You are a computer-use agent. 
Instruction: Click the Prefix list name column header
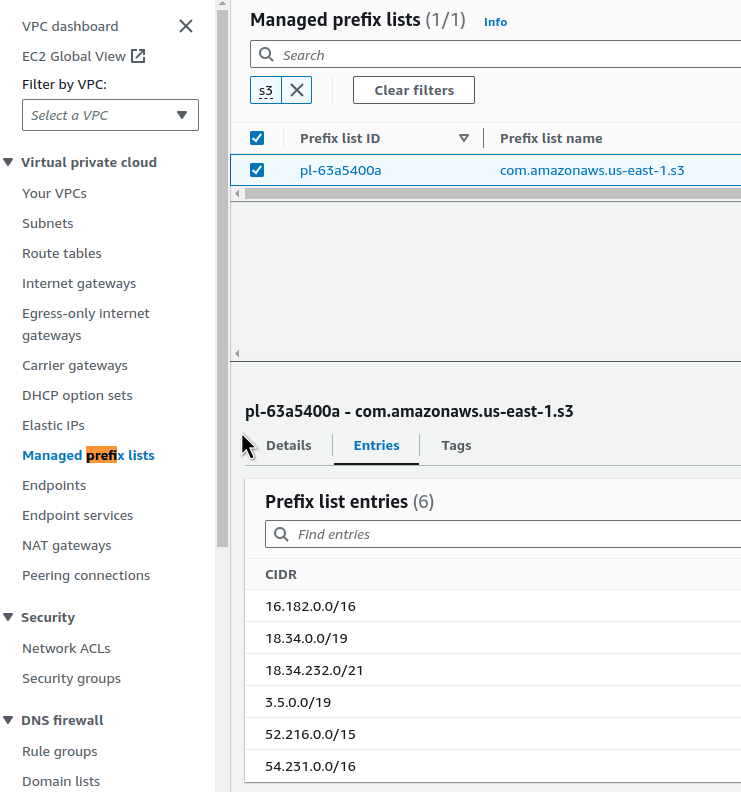pyautogui.click(x=551, y=138)
